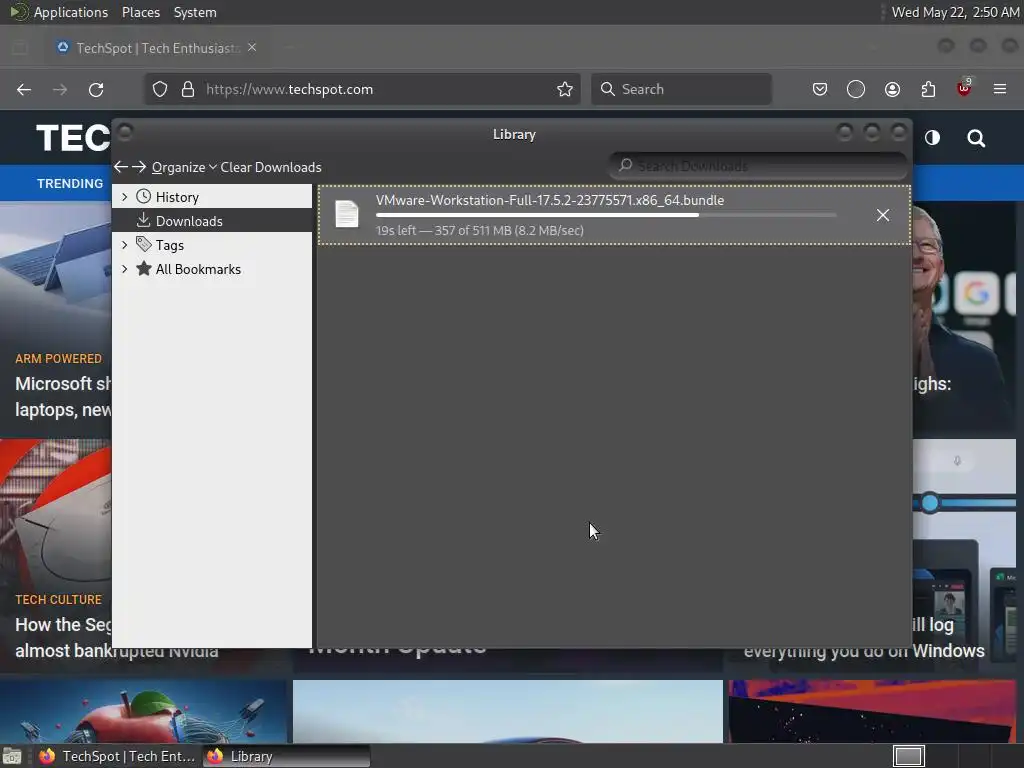1024x768 pixels.
Task: Bookmark this page with star icon
Action: pos(565,89)
